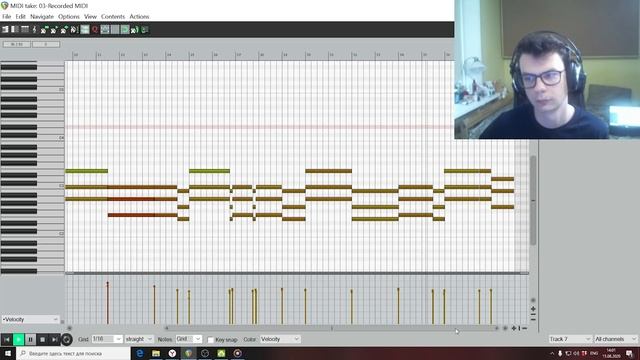Open the Edit menu
The height and width of the screenshot is (360, 640).
20,17
